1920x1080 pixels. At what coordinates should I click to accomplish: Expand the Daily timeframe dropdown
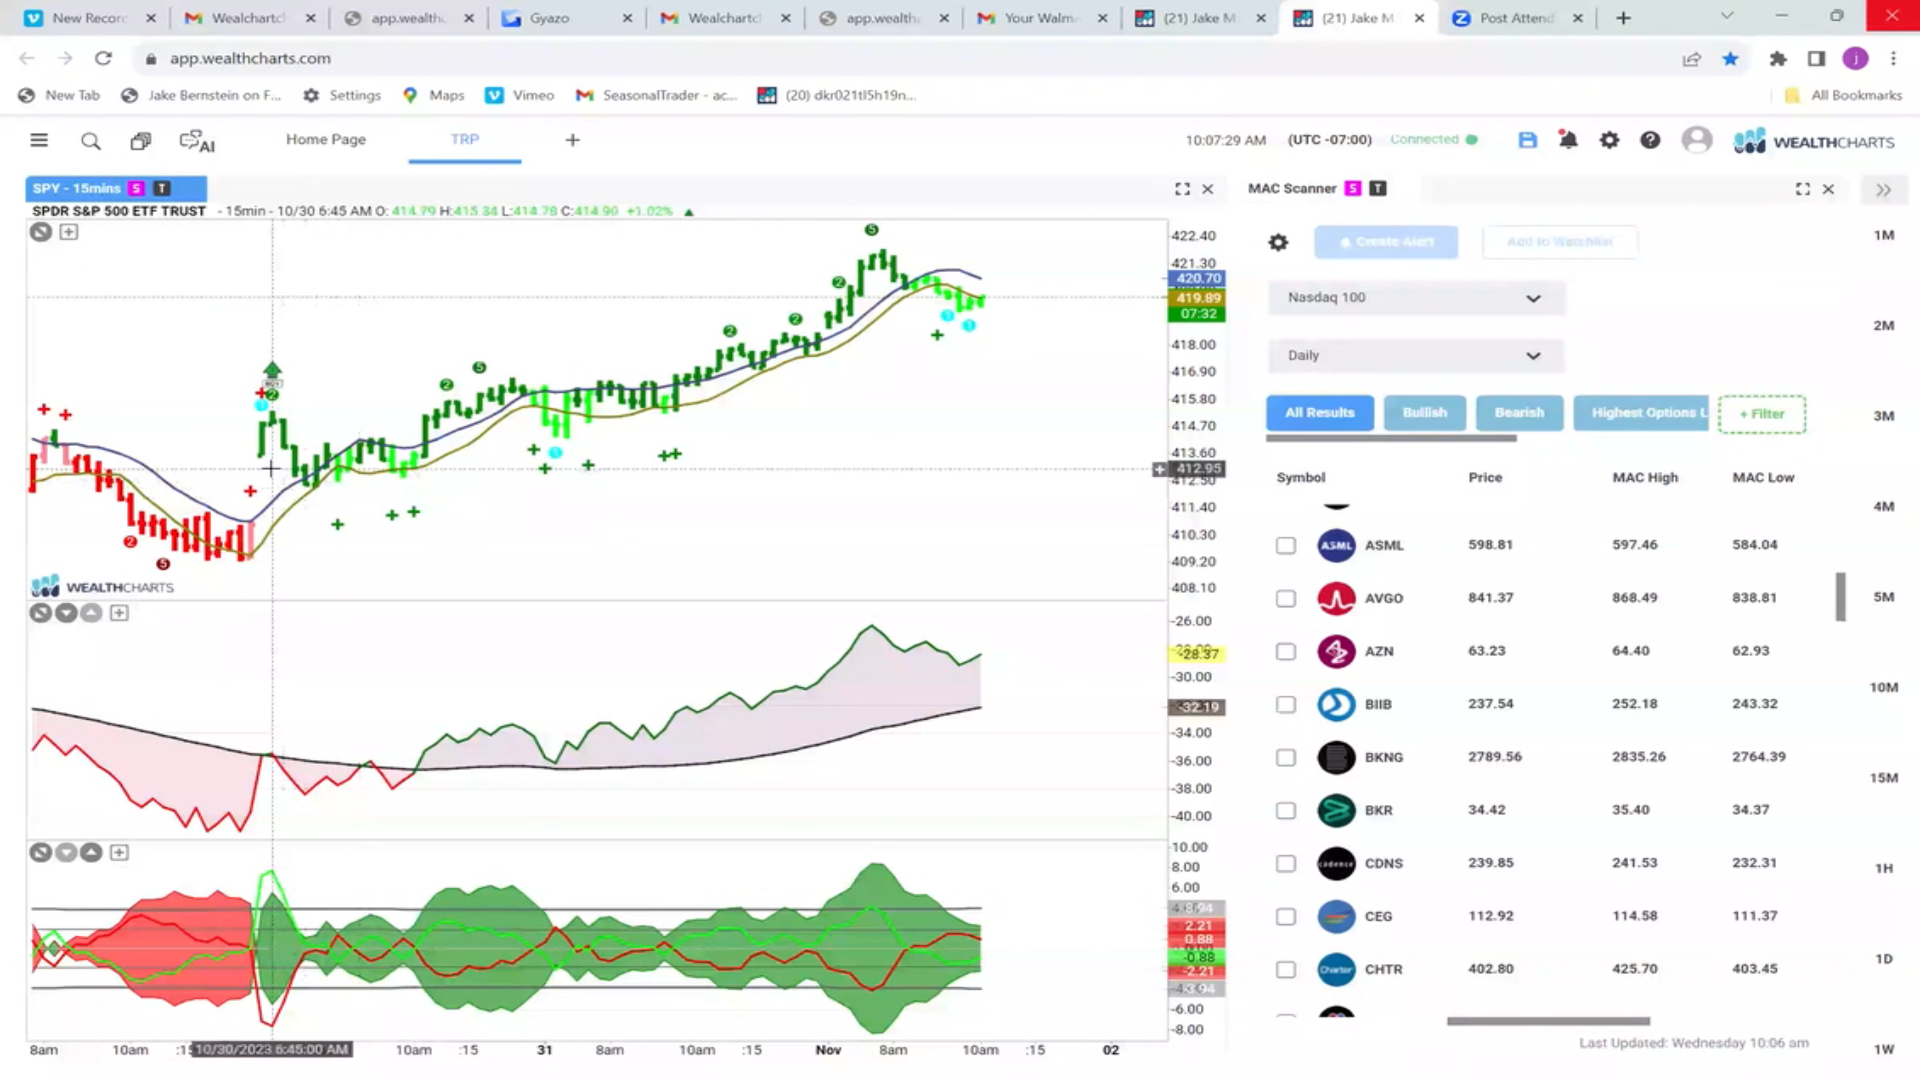click(1415, 356)
